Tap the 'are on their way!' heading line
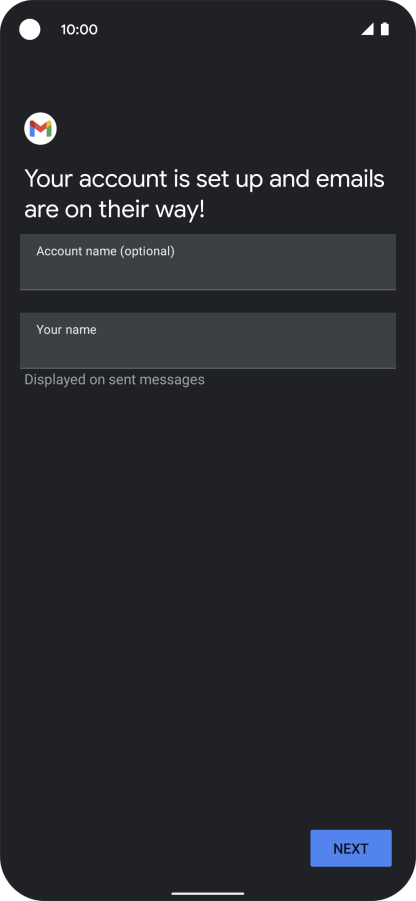This screenshot has width=416, height=901. 114,210
